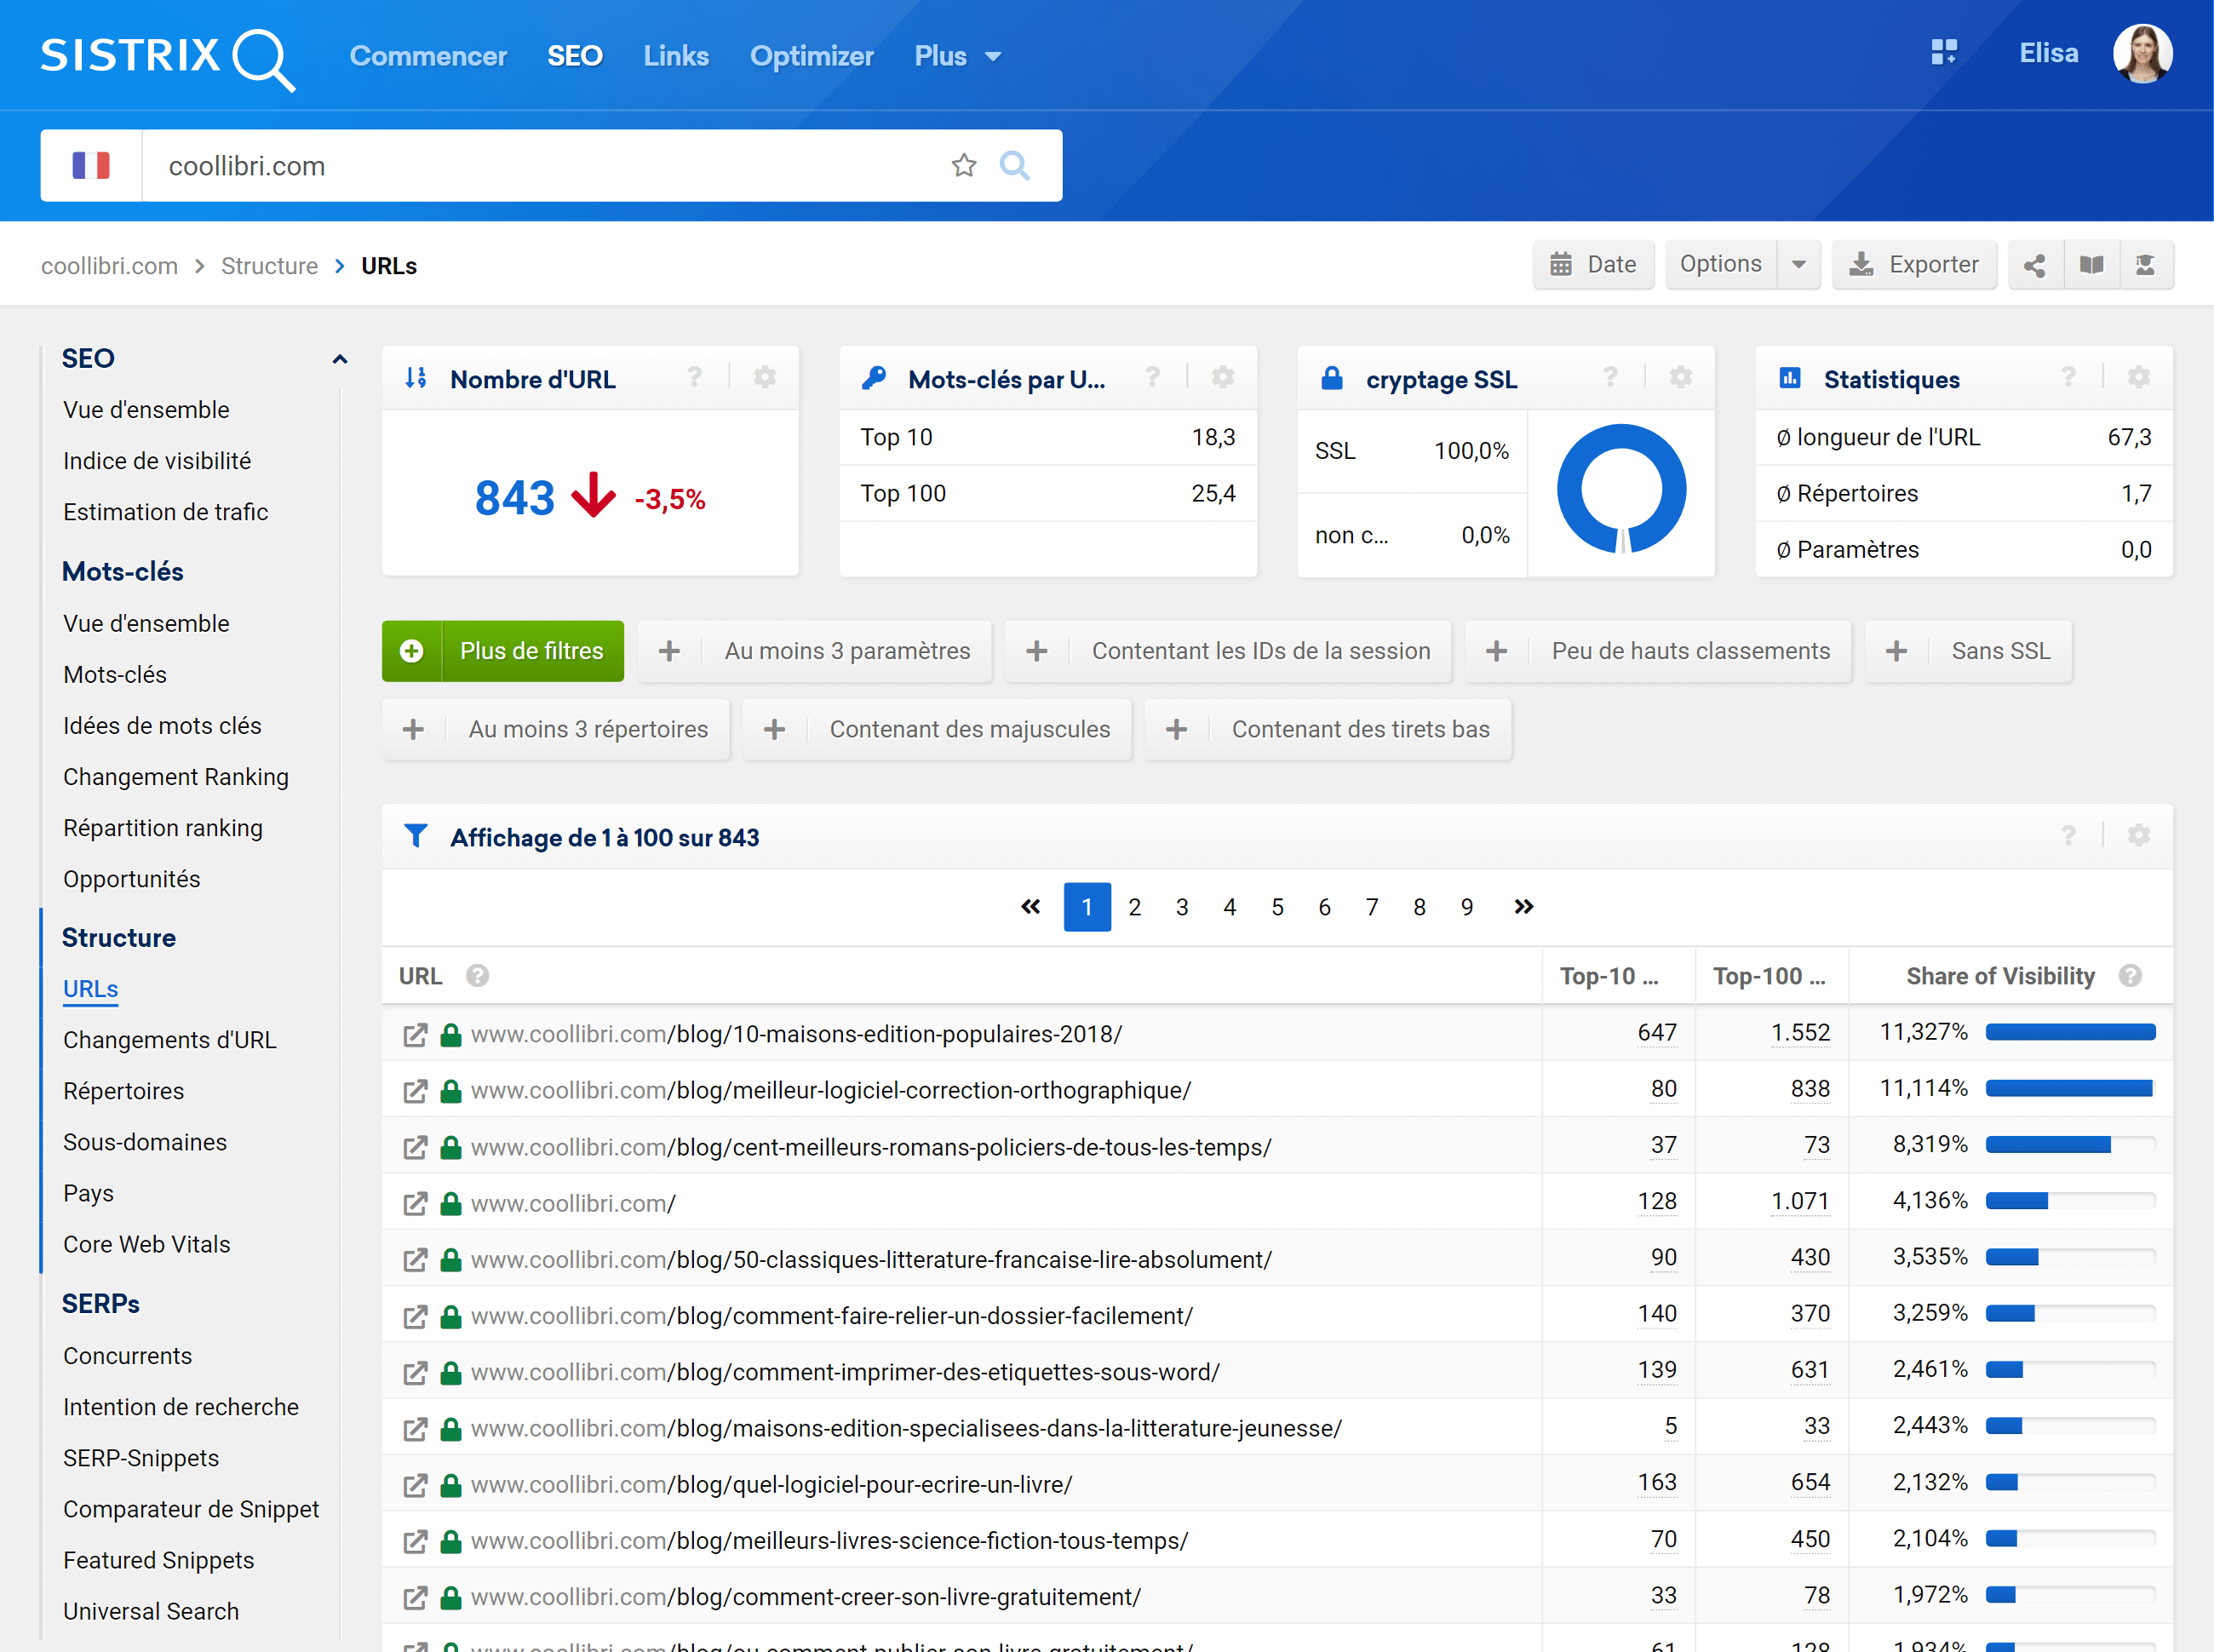Add filter Au moins 3 paramètres

[x=814, y=651]
